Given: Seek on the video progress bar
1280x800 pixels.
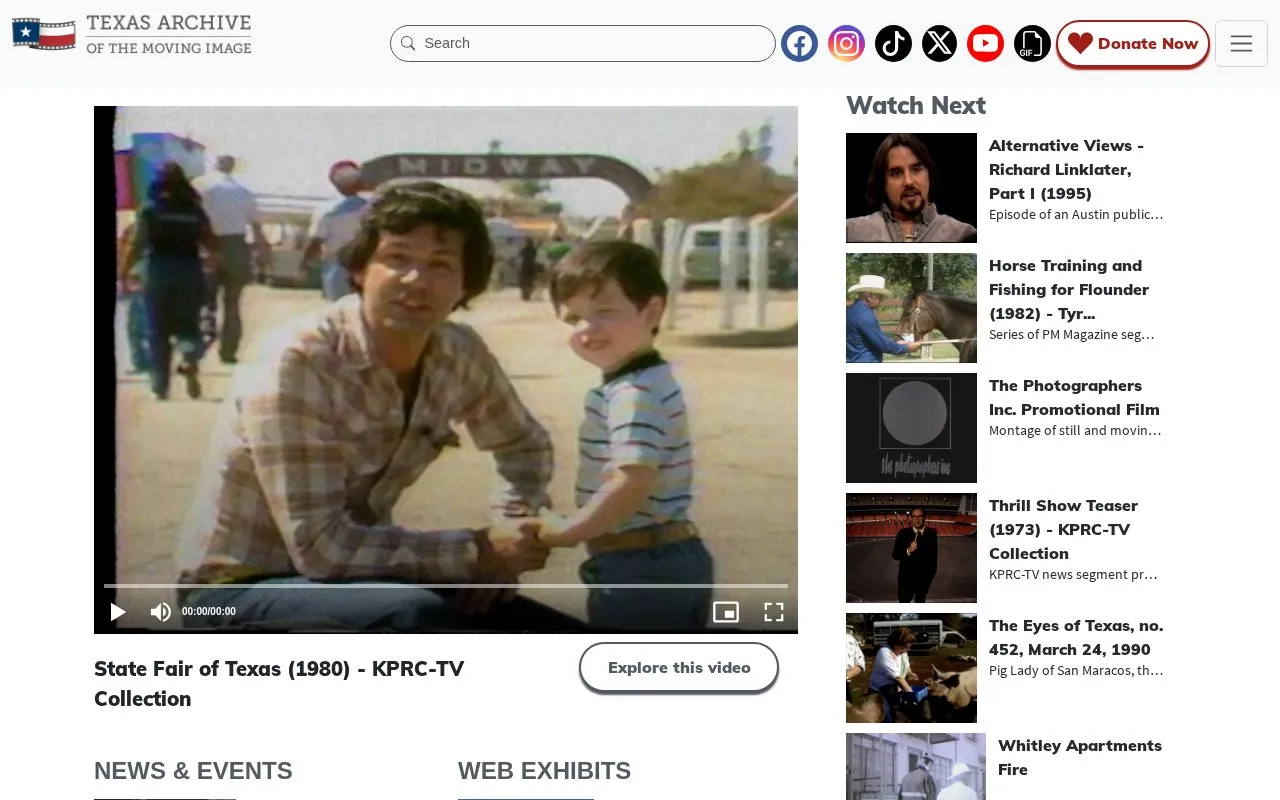Looking at the screenshot, I should [x=446, y=586].
